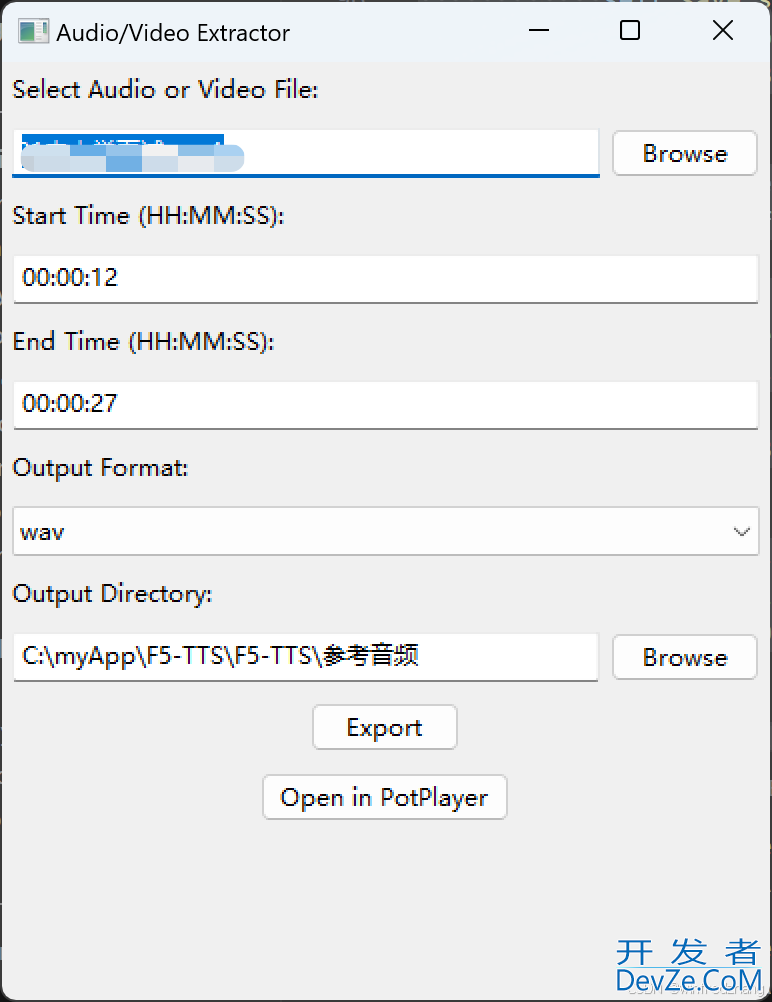Click the Output Format label

click(x=100, y=468)
